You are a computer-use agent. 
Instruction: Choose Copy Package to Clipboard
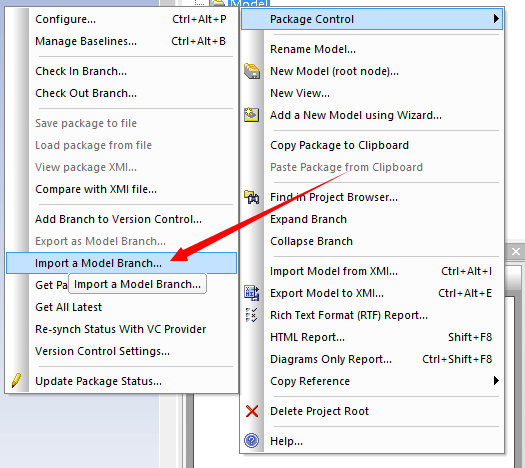point(340,145)
